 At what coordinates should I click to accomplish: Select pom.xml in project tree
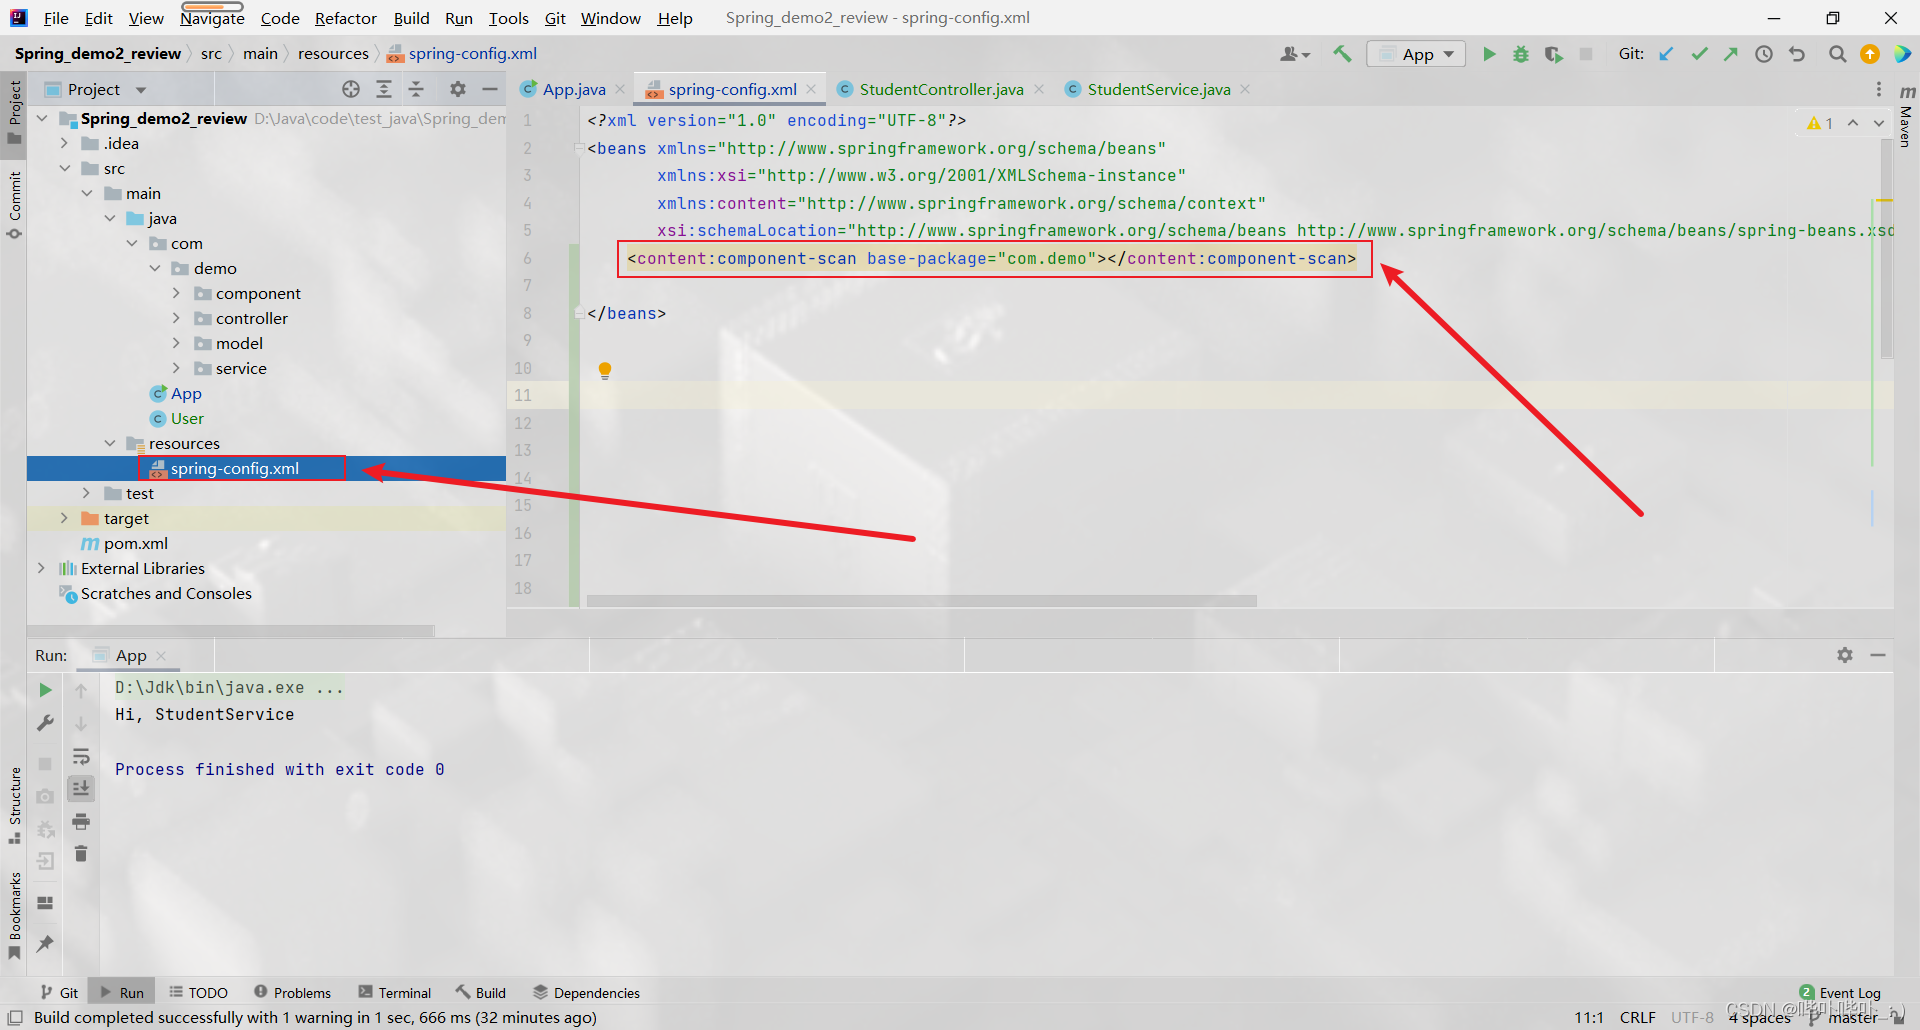135,543
